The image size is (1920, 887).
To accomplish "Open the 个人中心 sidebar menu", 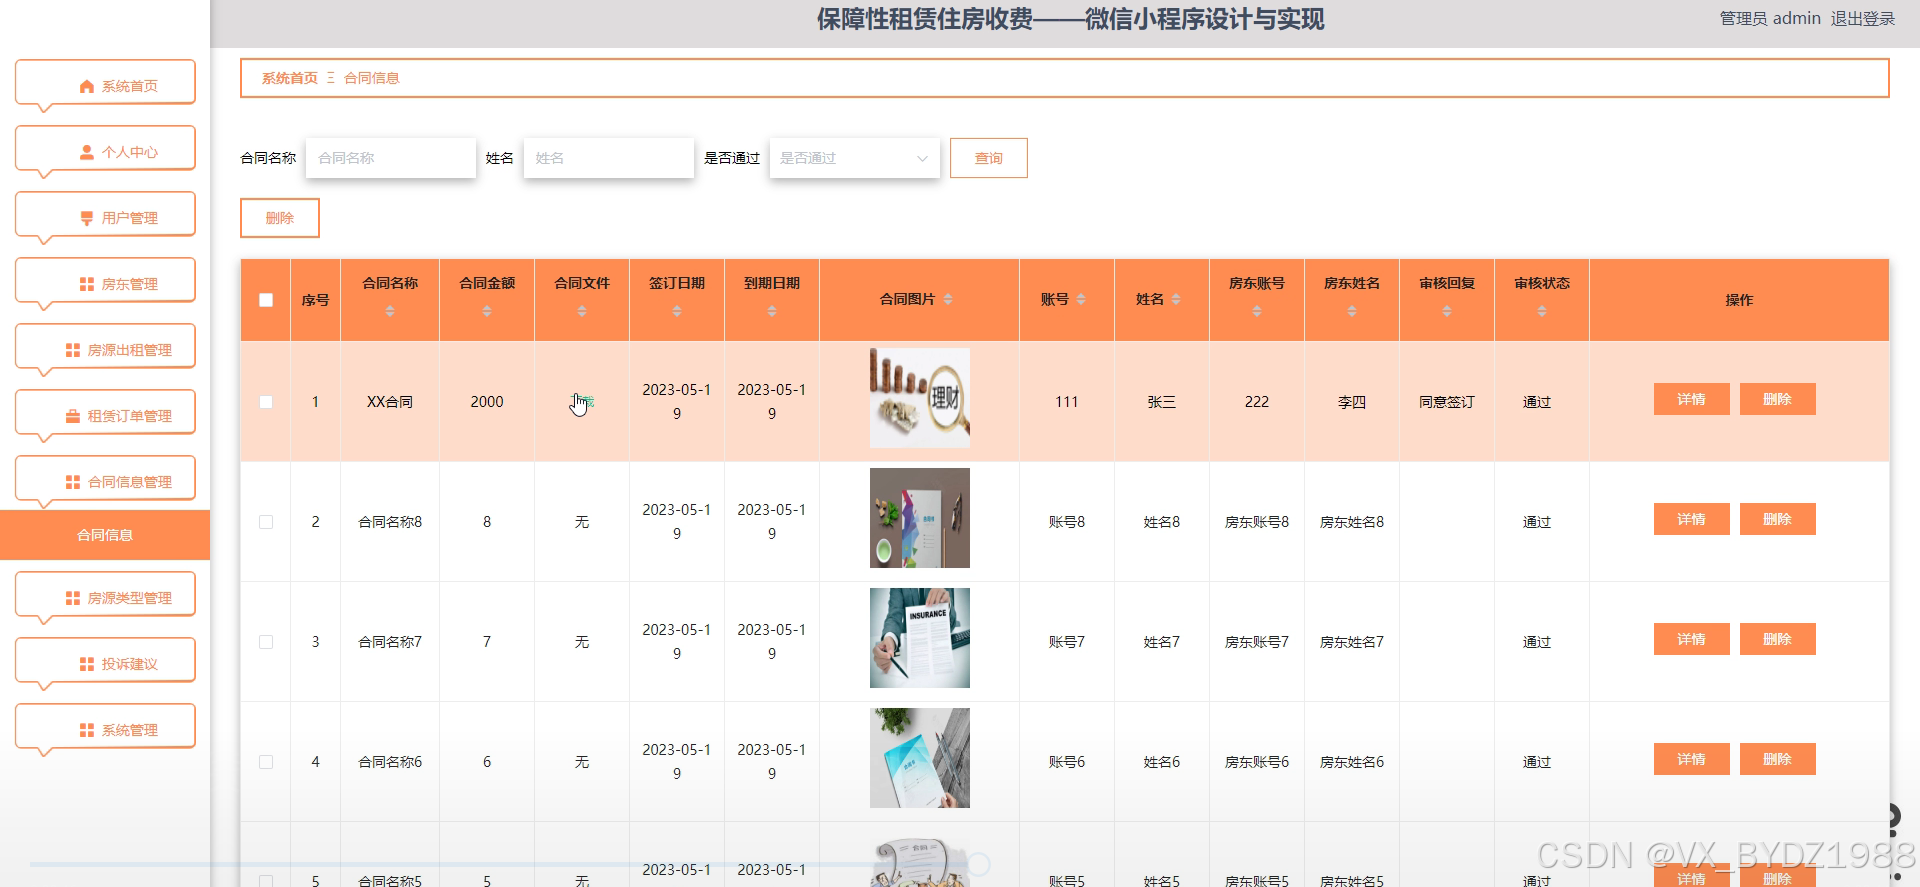I will tap(105, 149).
